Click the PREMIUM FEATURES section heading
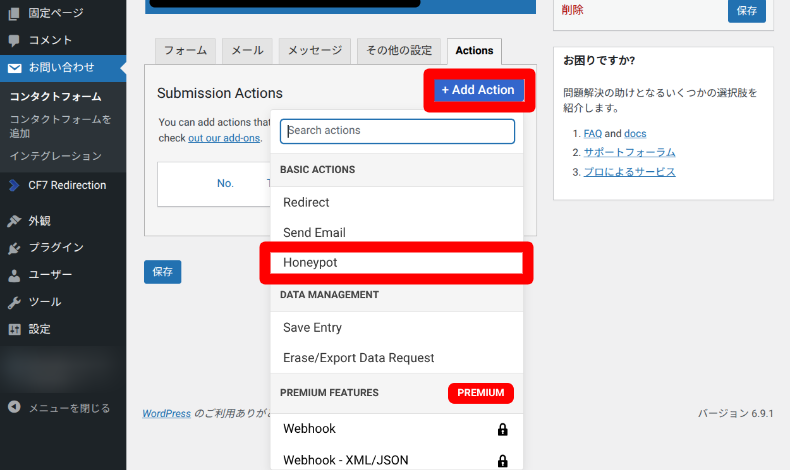Screen dimensions: 790x470 329,393
